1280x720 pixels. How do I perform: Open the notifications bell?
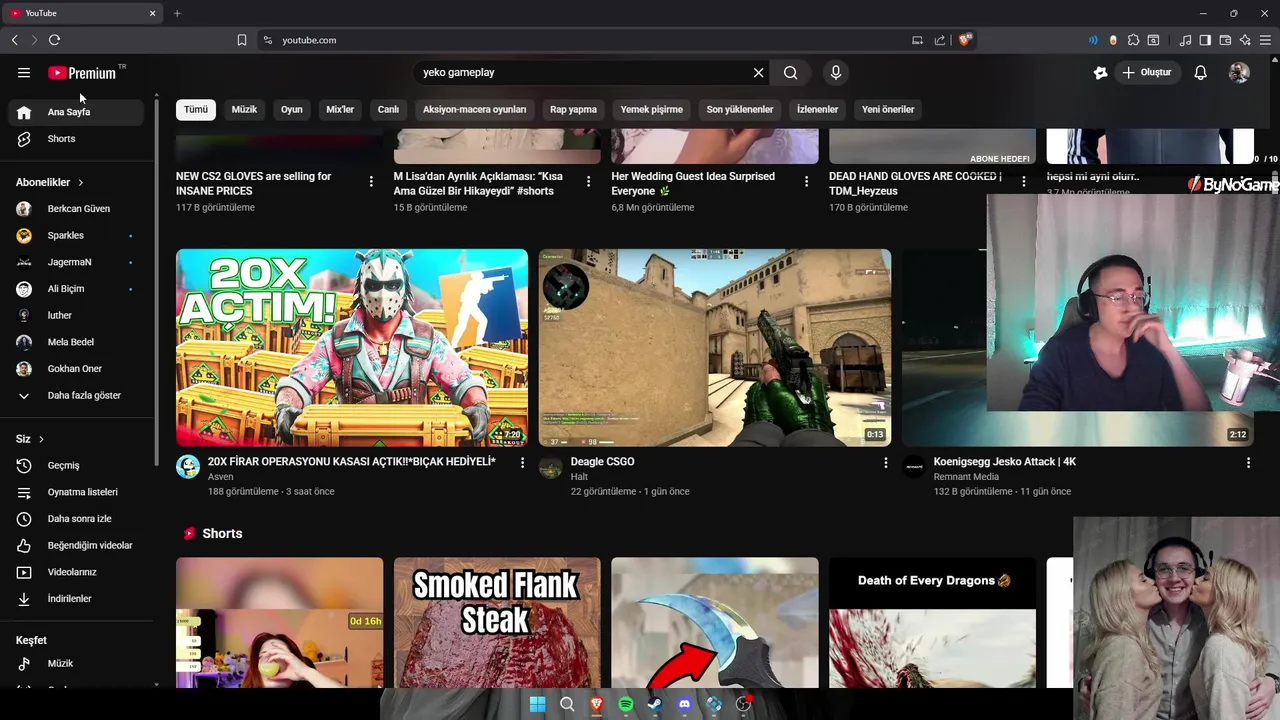(x=1201, y=72)
